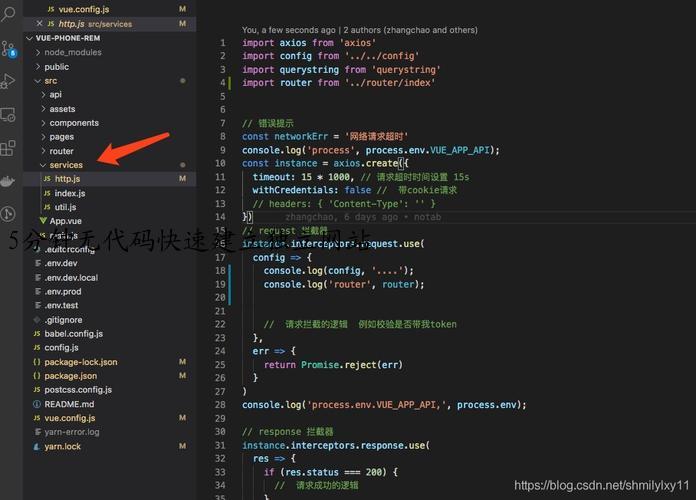Open the .gitignore file
The height and width of the screenshot is (500, 696).
63,320
